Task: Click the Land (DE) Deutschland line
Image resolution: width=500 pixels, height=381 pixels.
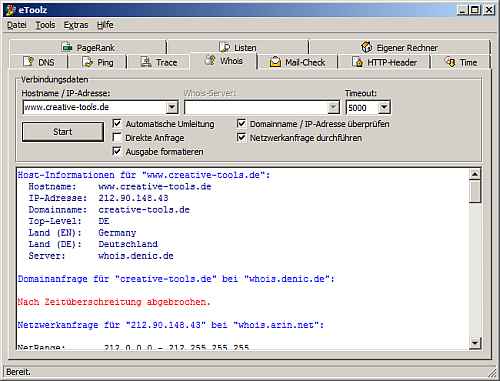Action: pyautogui.click(x=93, y=244)
